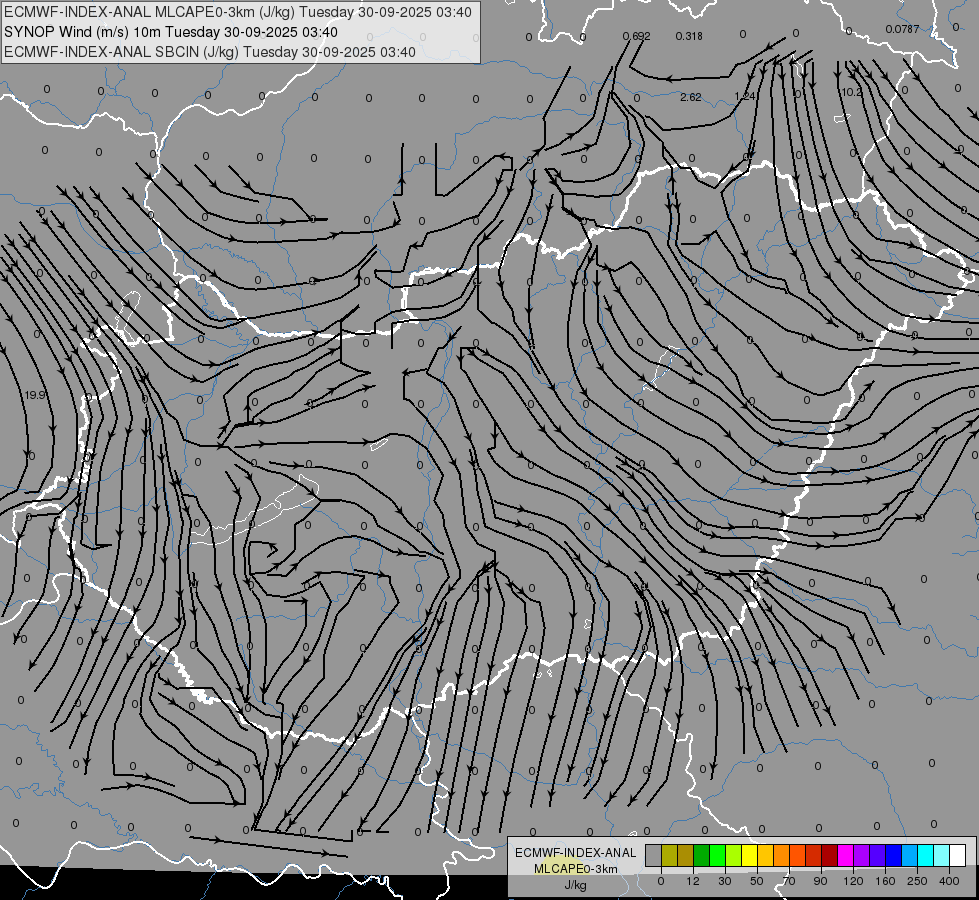This screenshot has width=979, height=900.
Task: Click the gray swatch in the MLCAPE legend
Action: [x=654, y=855]
